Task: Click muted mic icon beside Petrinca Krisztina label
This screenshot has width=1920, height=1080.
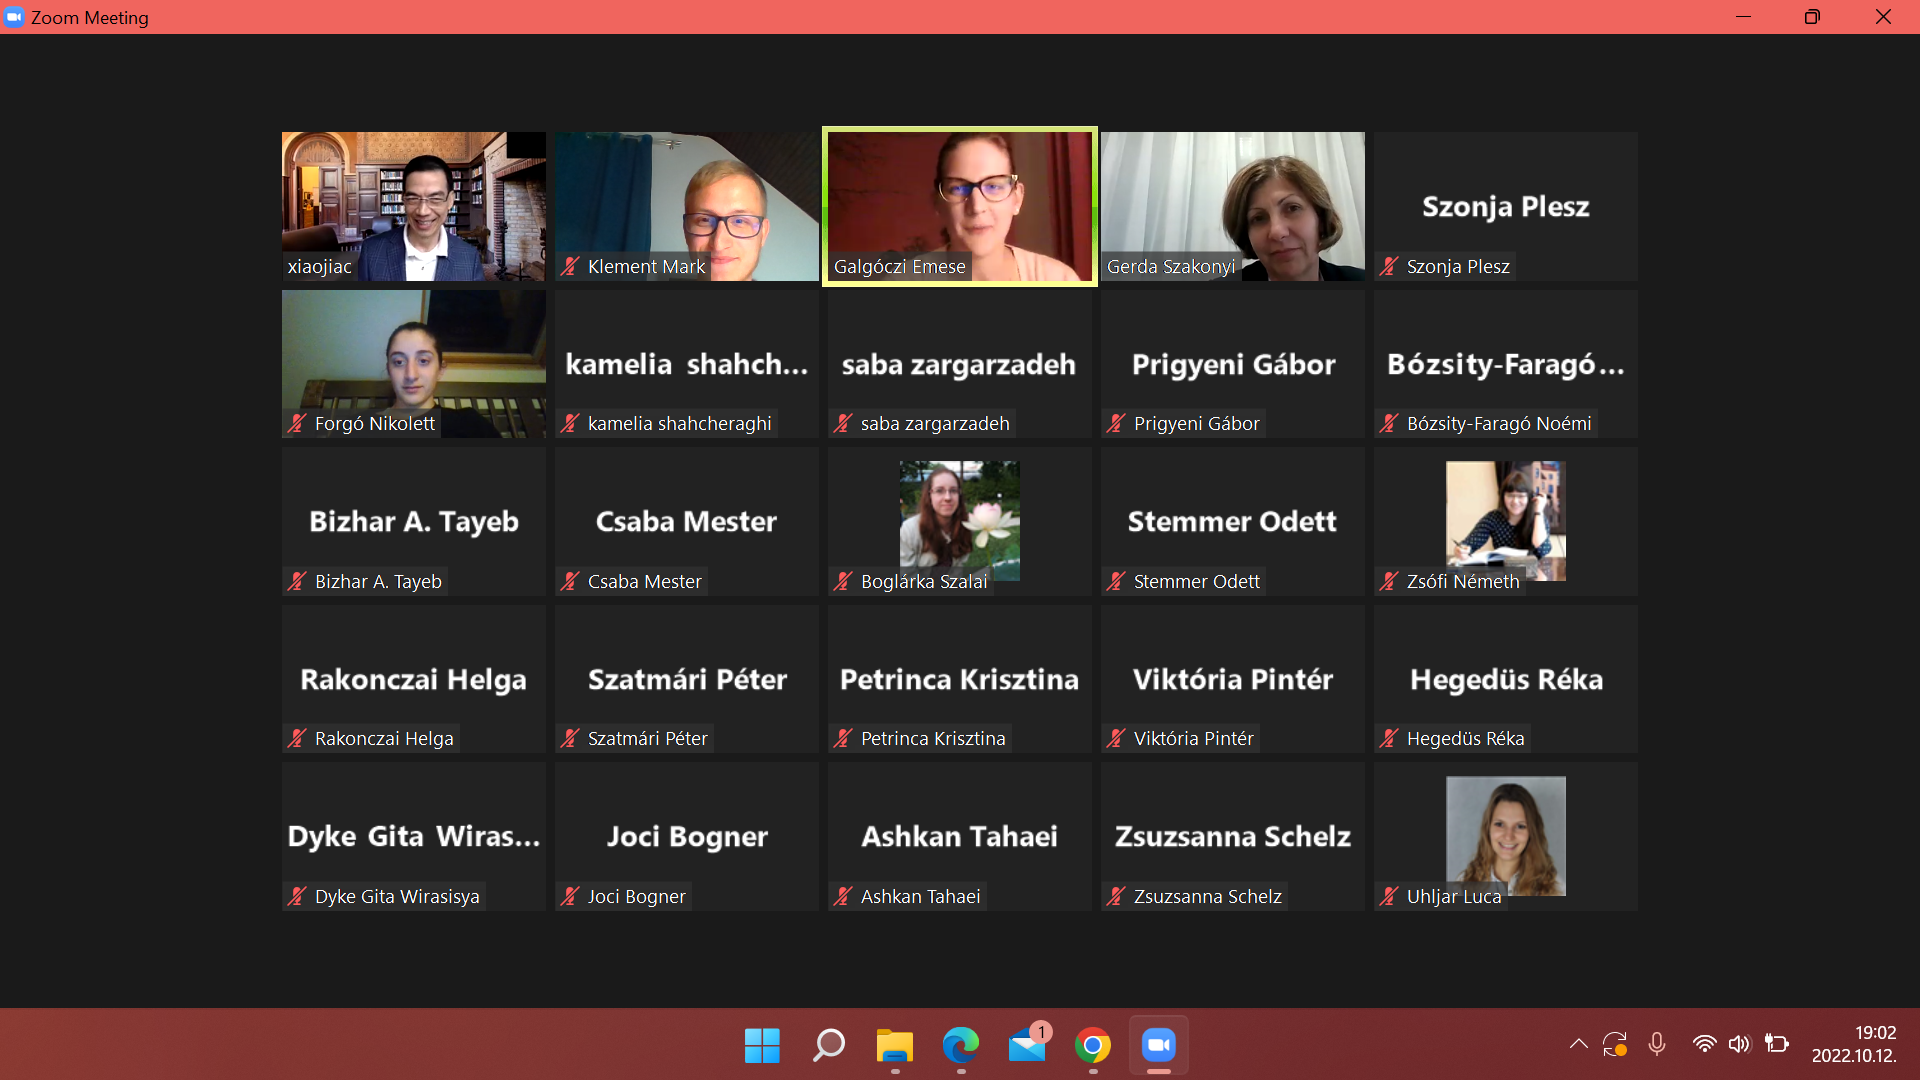Action: 843,738
